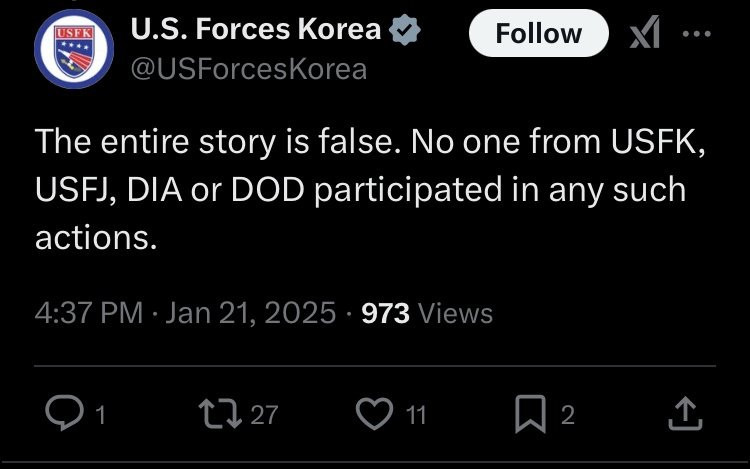Click the U.S. Forces Korea display name
750x469 pixels.
(x=256, y=30)
